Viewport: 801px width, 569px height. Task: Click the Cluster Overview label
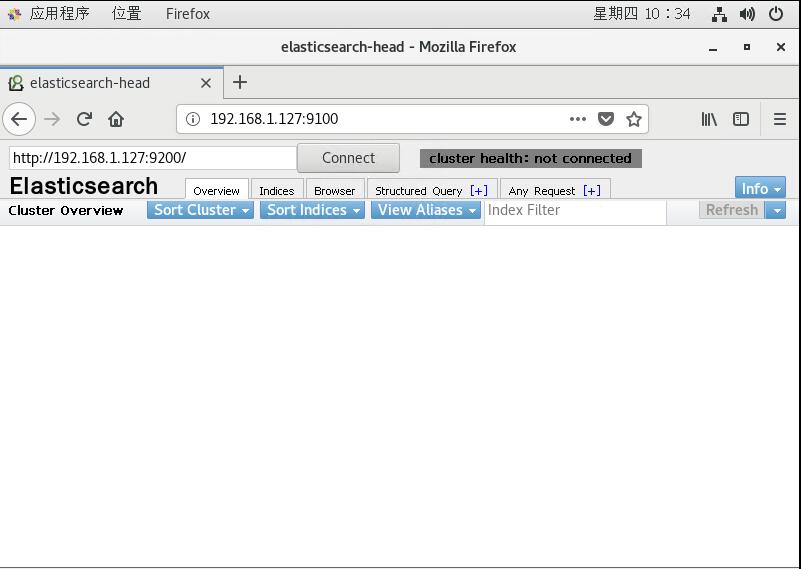pyautogui.click(x=66, y=210)
